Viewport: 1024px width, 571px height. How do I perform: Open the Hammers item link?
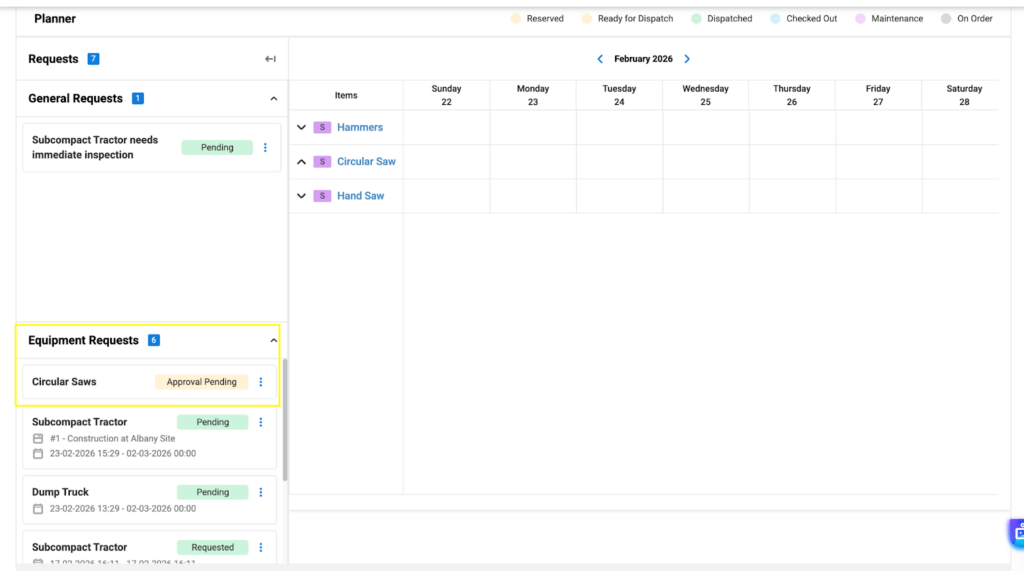(x=360, y=128)
